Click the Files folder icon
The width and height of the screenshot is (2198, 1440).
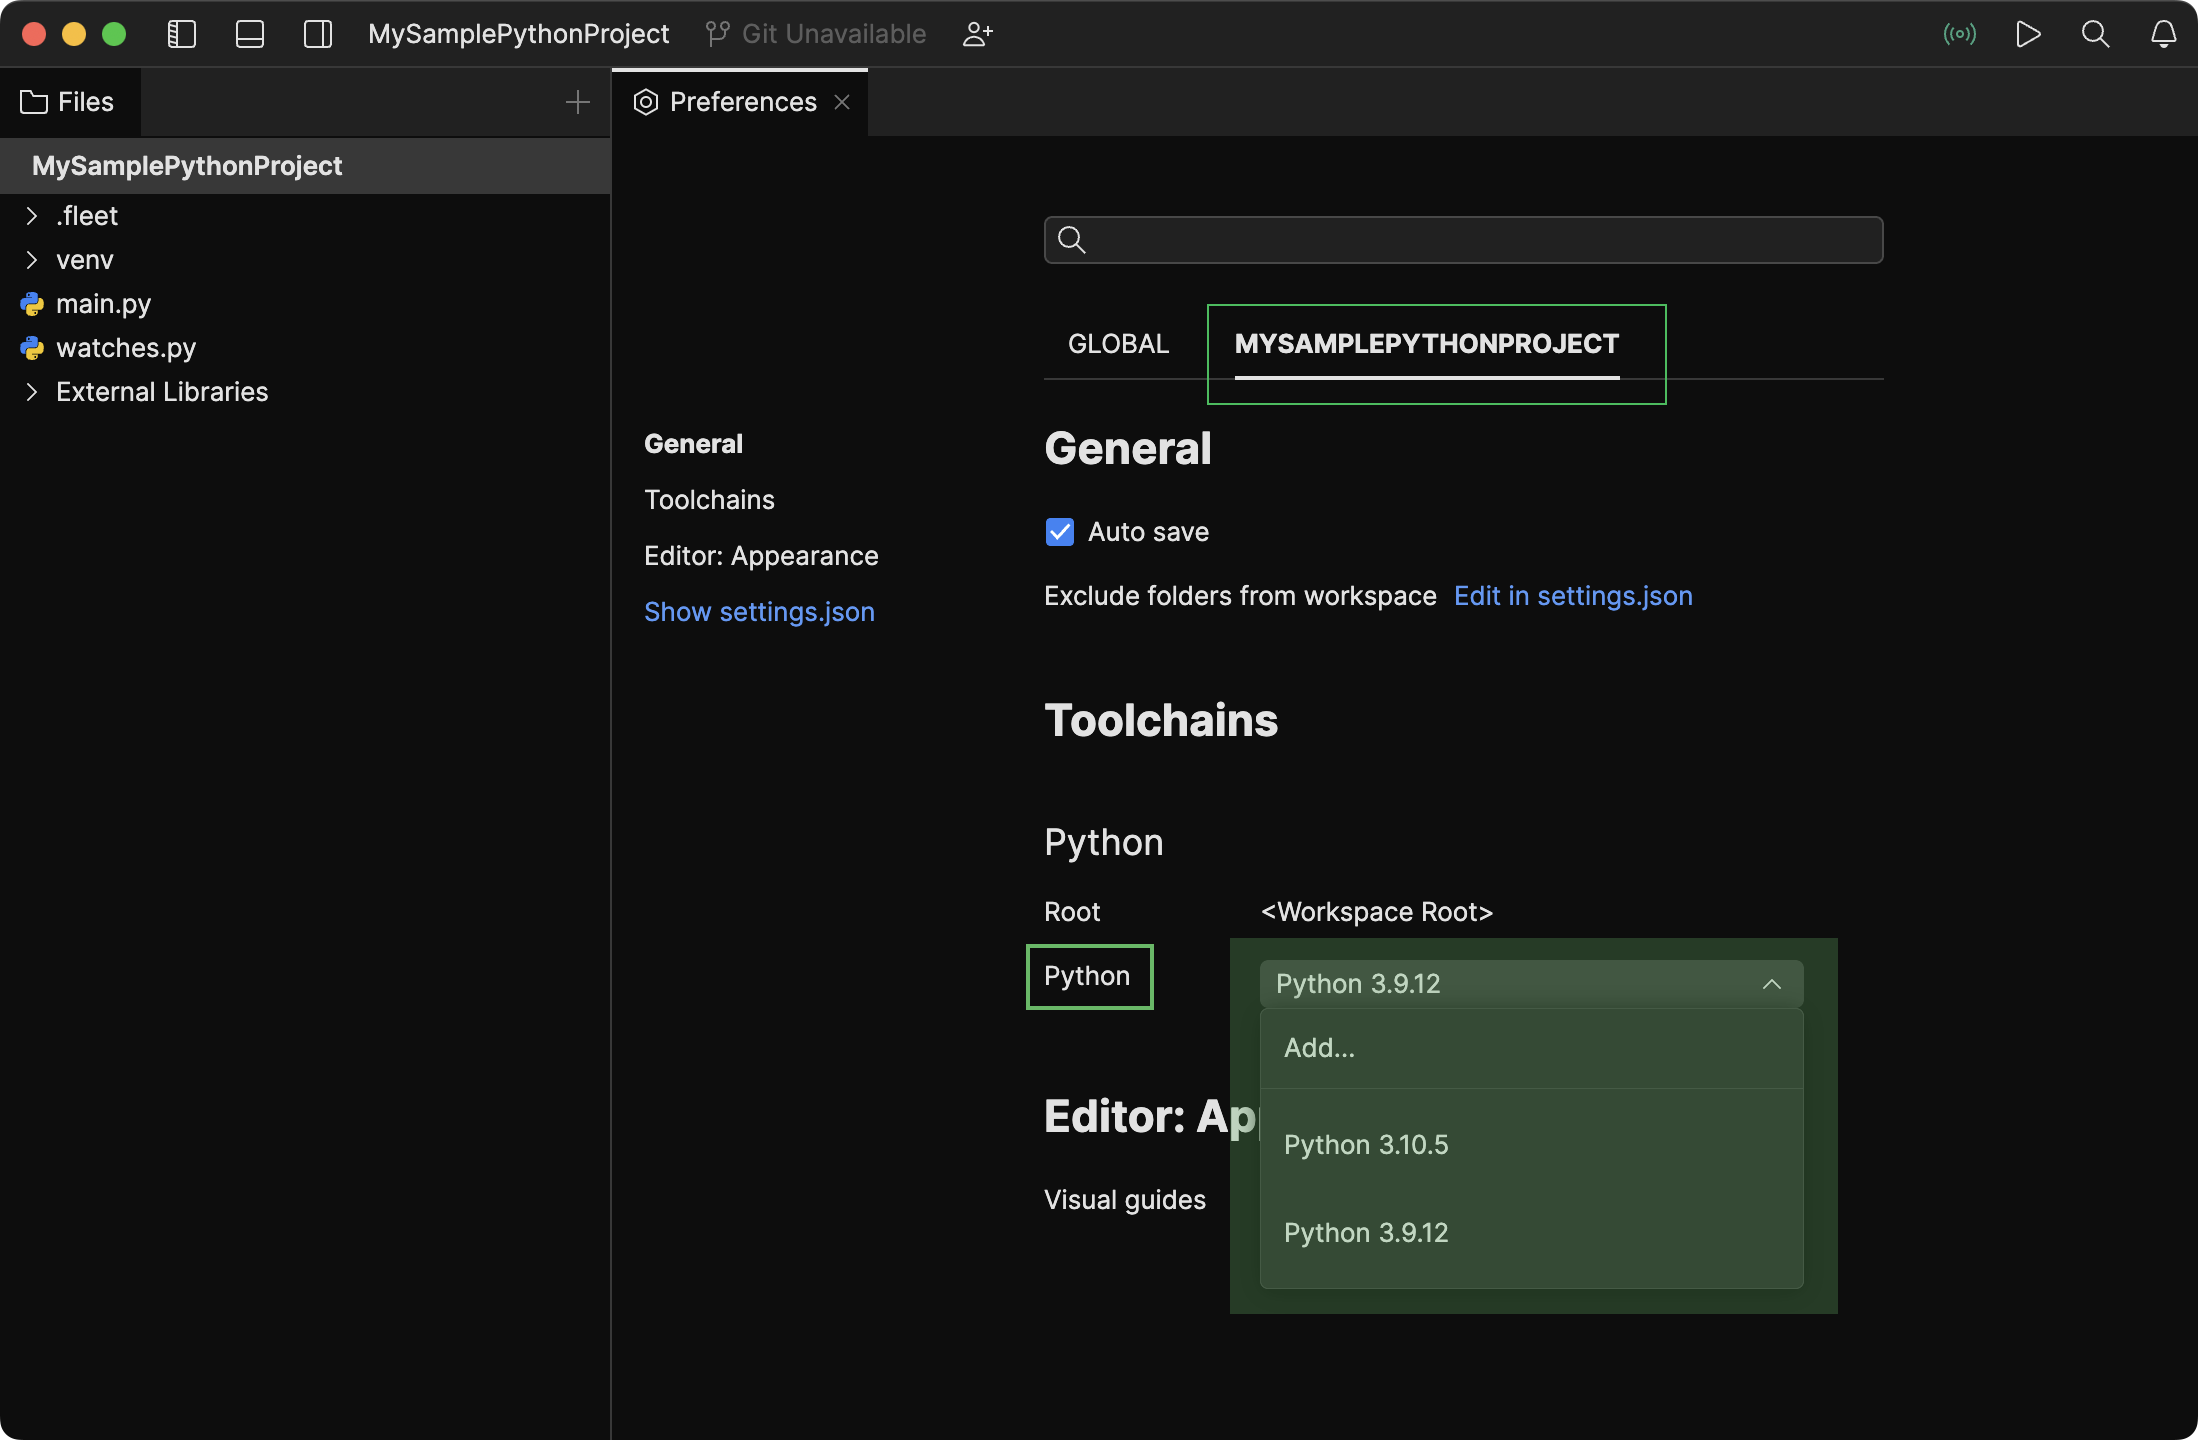point(33,101)
